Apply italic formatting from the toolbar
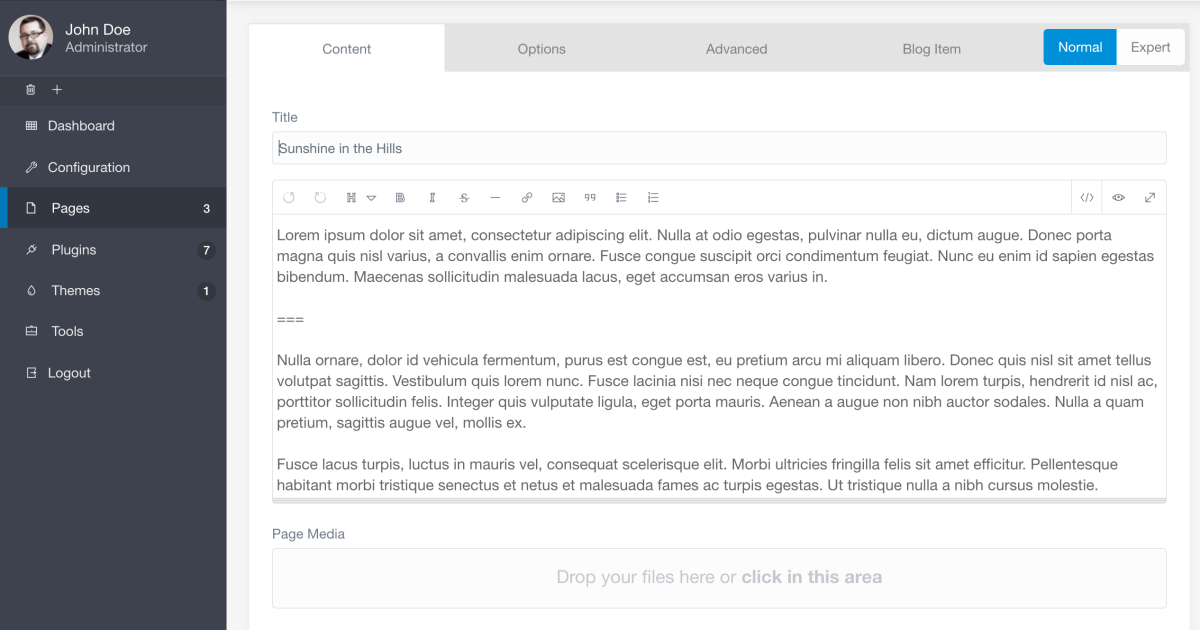This screenshot has width=1200, height=630. point(432,198)
